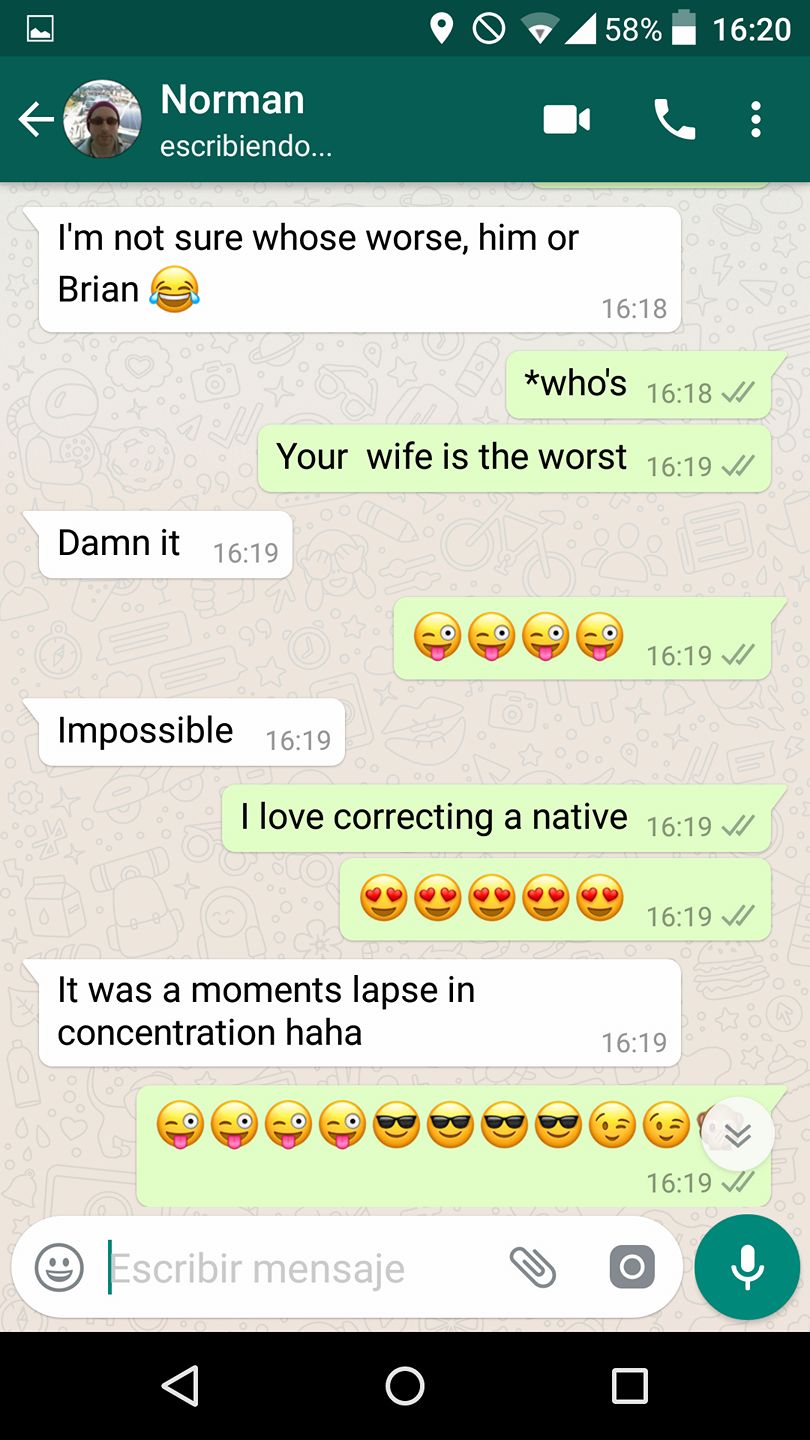
Task: Tap the 'Damn it' message bubble
Action: (x=166, y=545)
